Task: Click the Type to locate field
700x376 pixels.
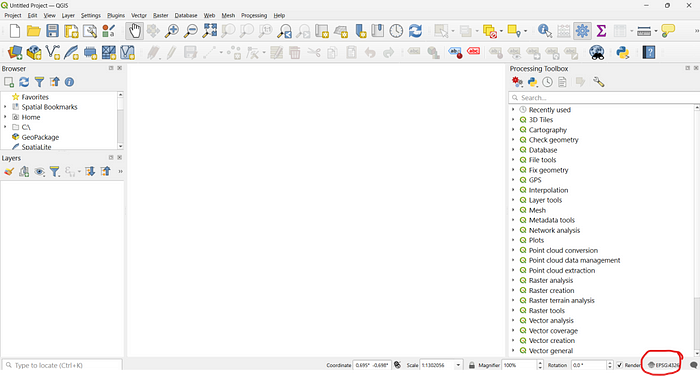Action: pos(62,365)
